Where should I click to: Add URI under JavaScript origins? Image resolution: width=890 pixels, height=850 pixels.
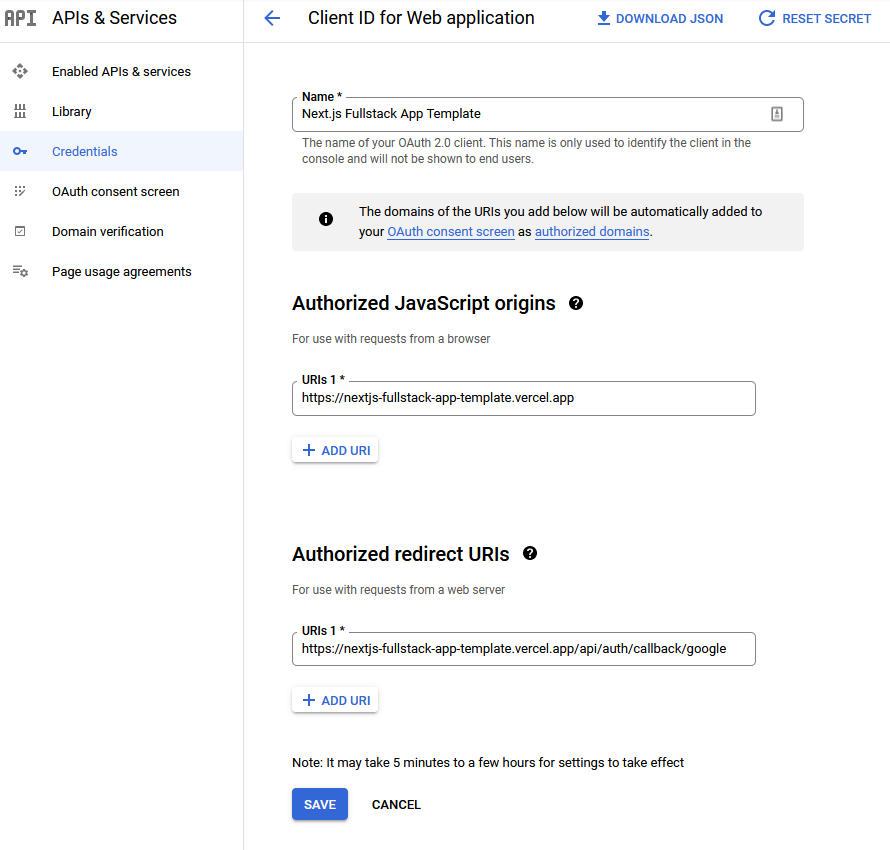pyautogui.click(x=335, y=450)
